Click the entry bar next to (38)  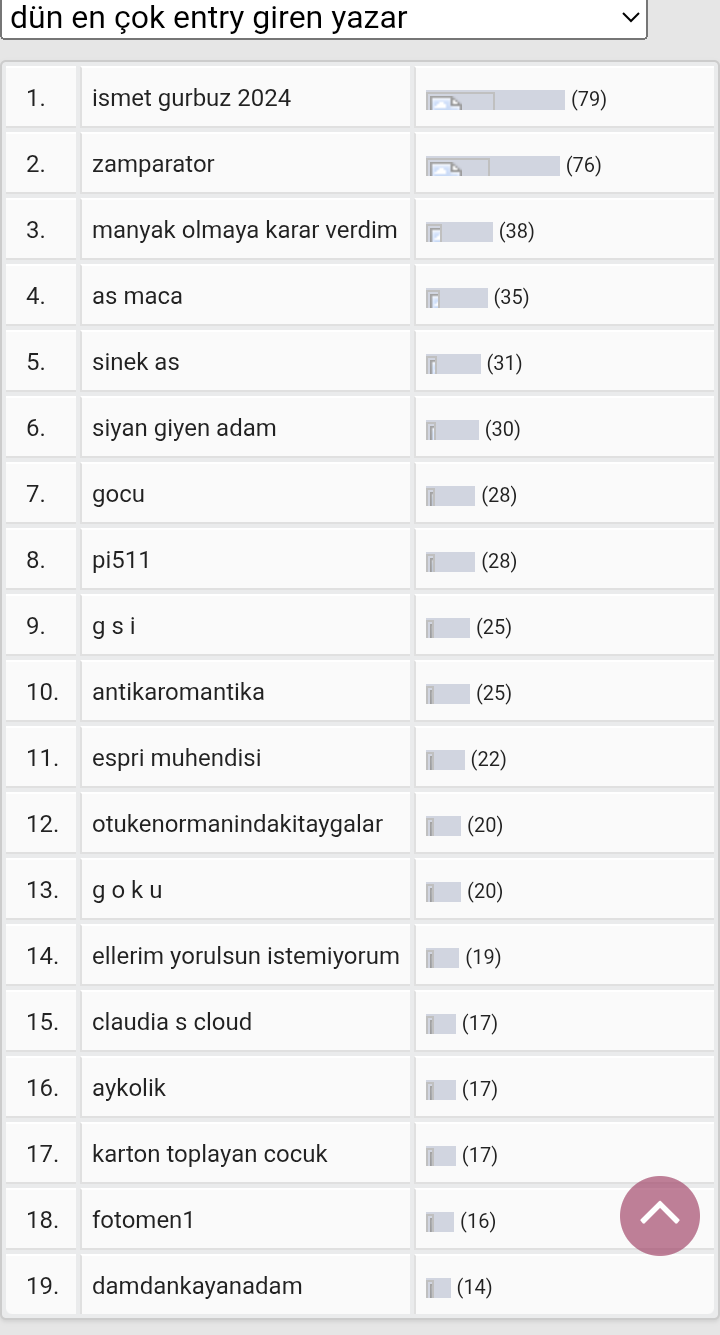coord(460,232)
